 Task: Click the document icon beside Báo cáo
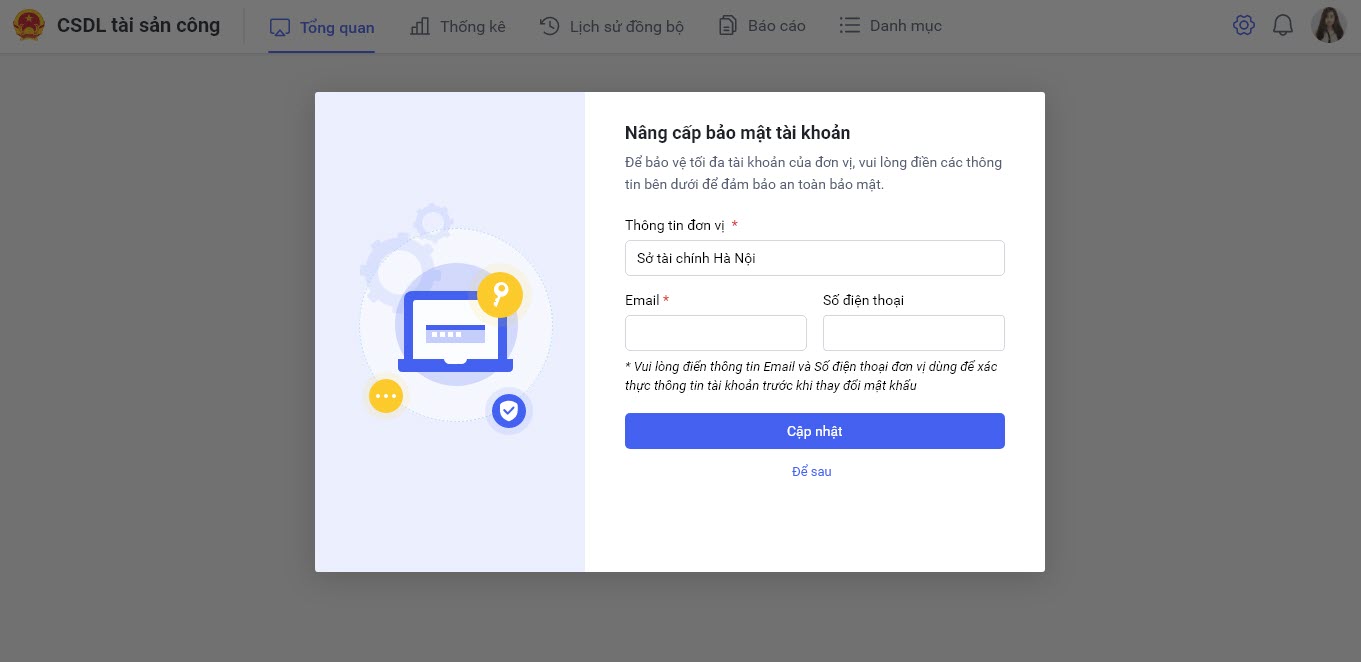[x=728, y=26]
